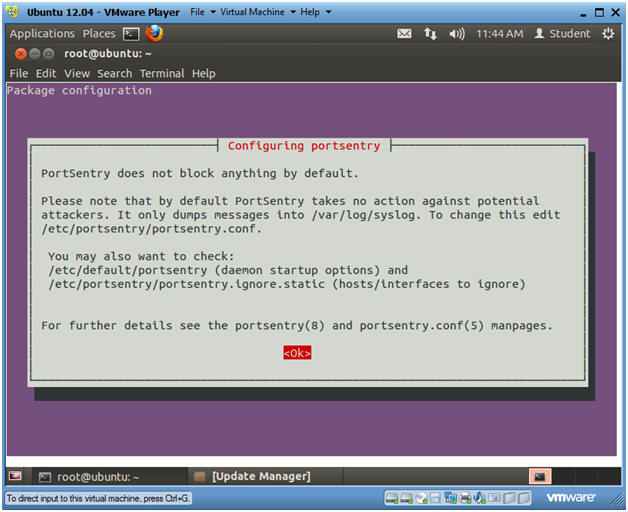Open the terminal View menu

77,74
